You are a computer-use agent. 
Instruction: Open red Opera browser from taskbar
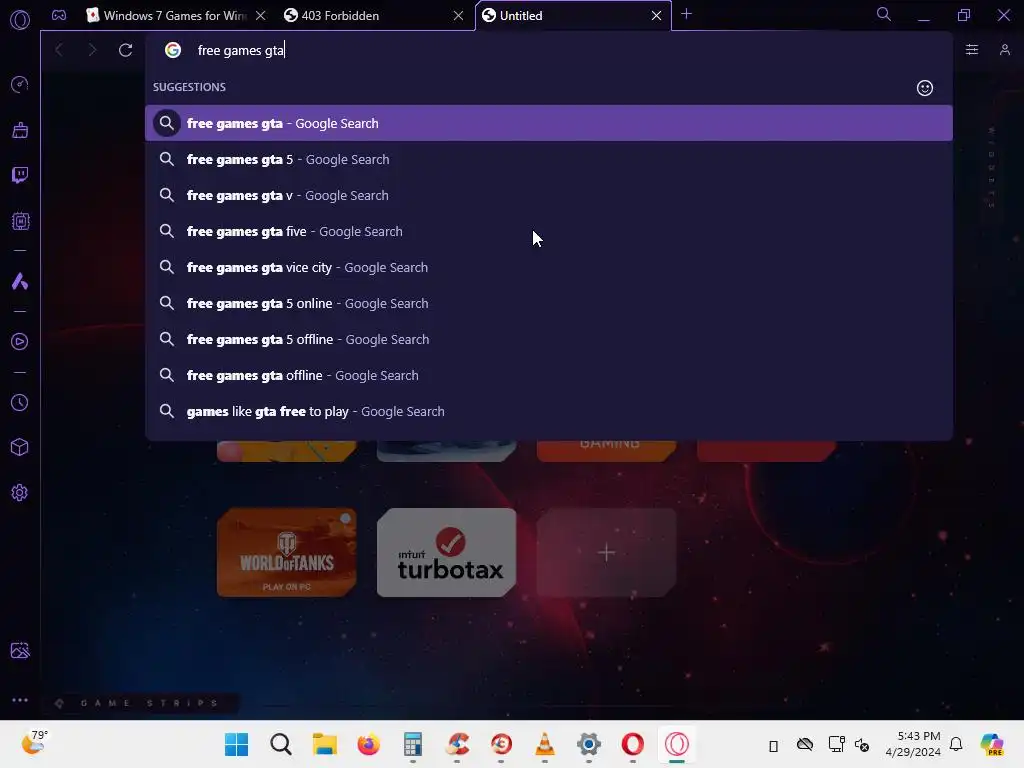click(x=632, y=744)
